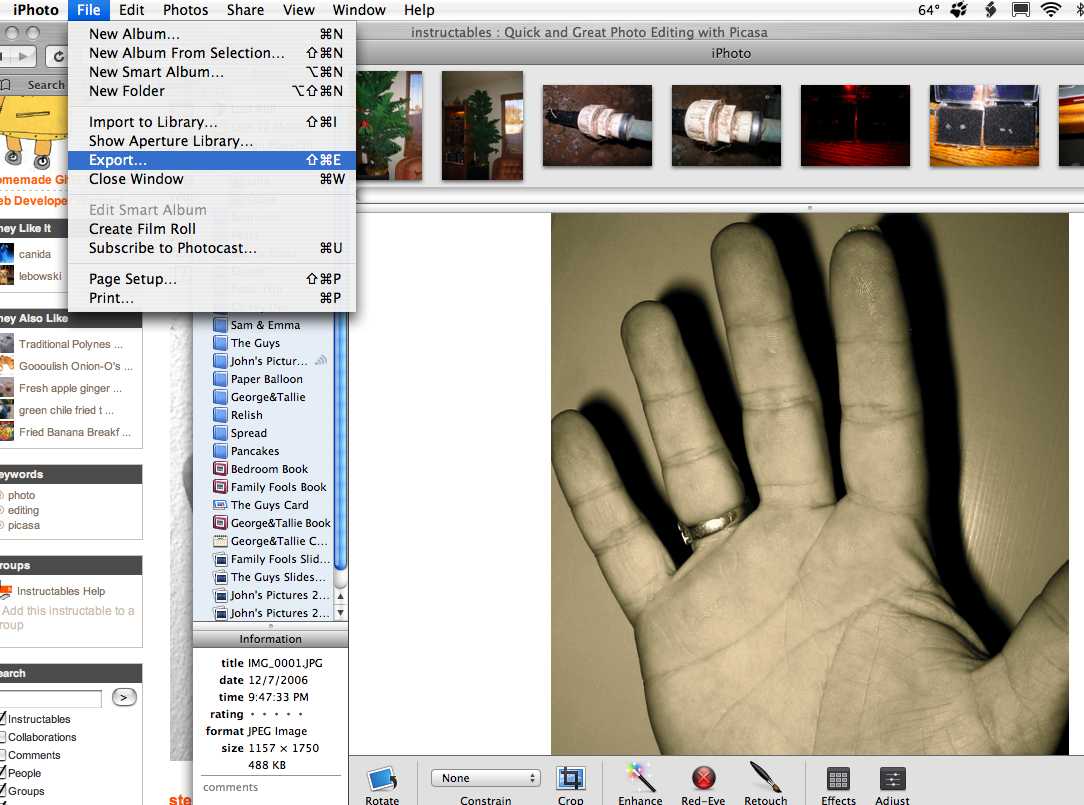Viewport: 1084px width, 805px height.
Task: Click the title IMG_0001.JPG value
Action: (x=285, y=663)
